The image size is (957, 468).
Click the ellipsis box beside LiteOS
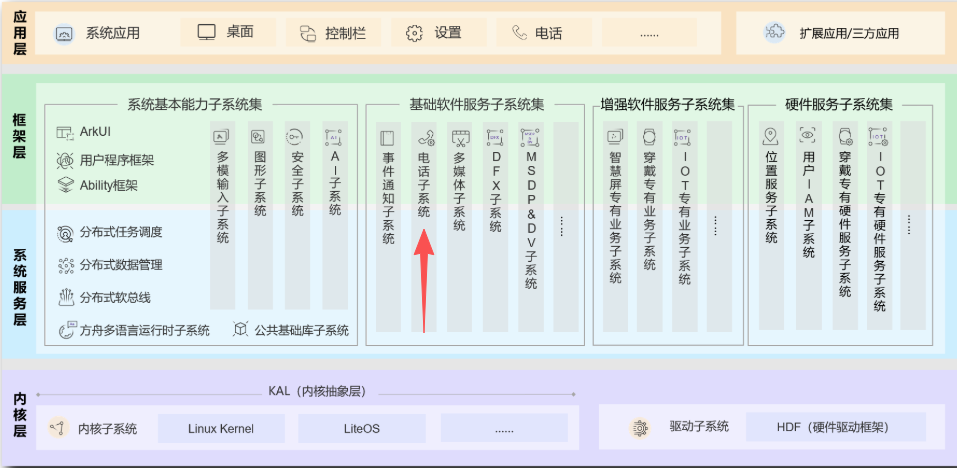(504, 428)
